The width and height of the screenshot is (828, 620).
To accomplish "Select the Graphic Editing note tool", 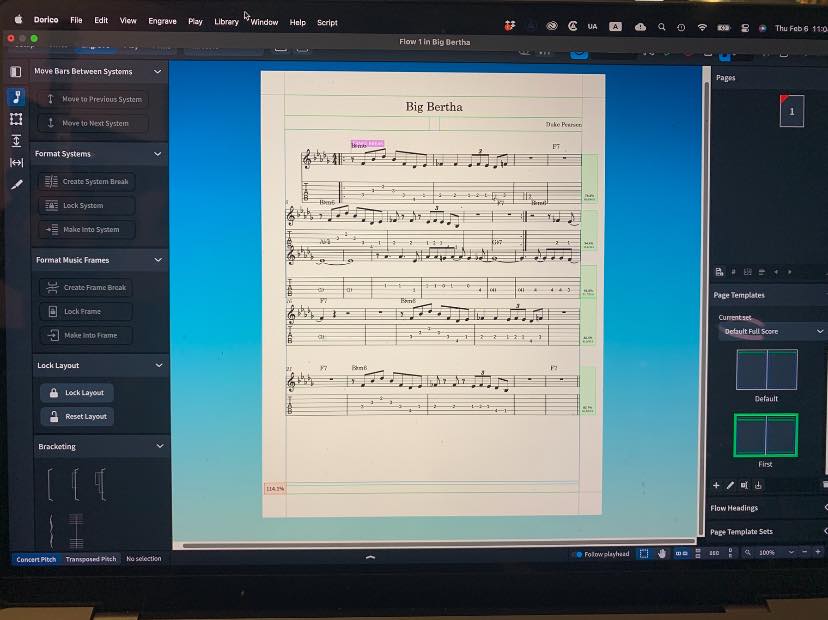I will pyautogui.click(x=16, y=97).
